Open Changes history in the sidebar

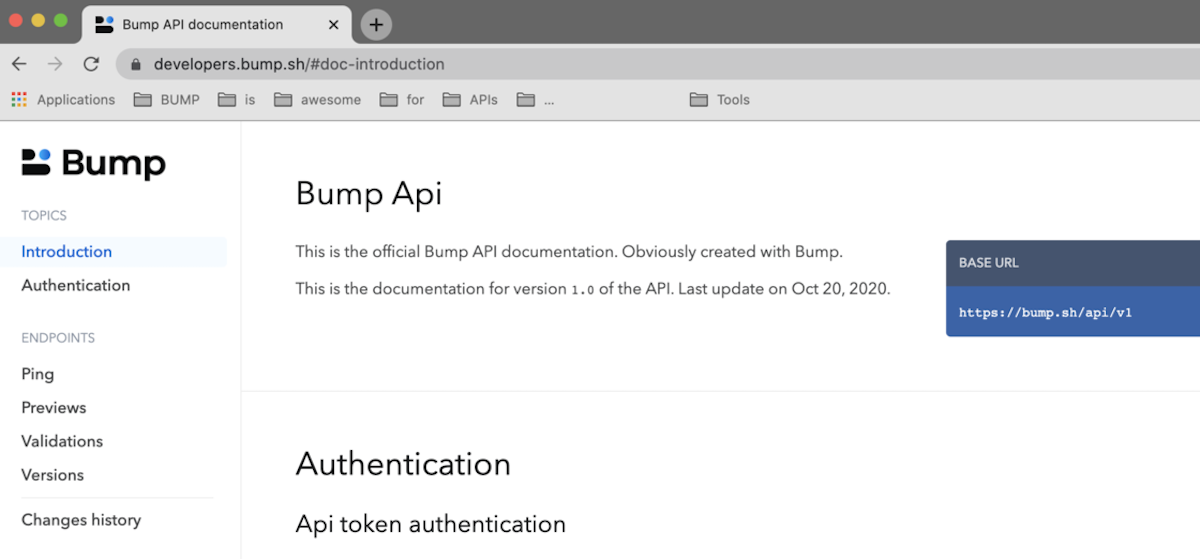point(81,520)
